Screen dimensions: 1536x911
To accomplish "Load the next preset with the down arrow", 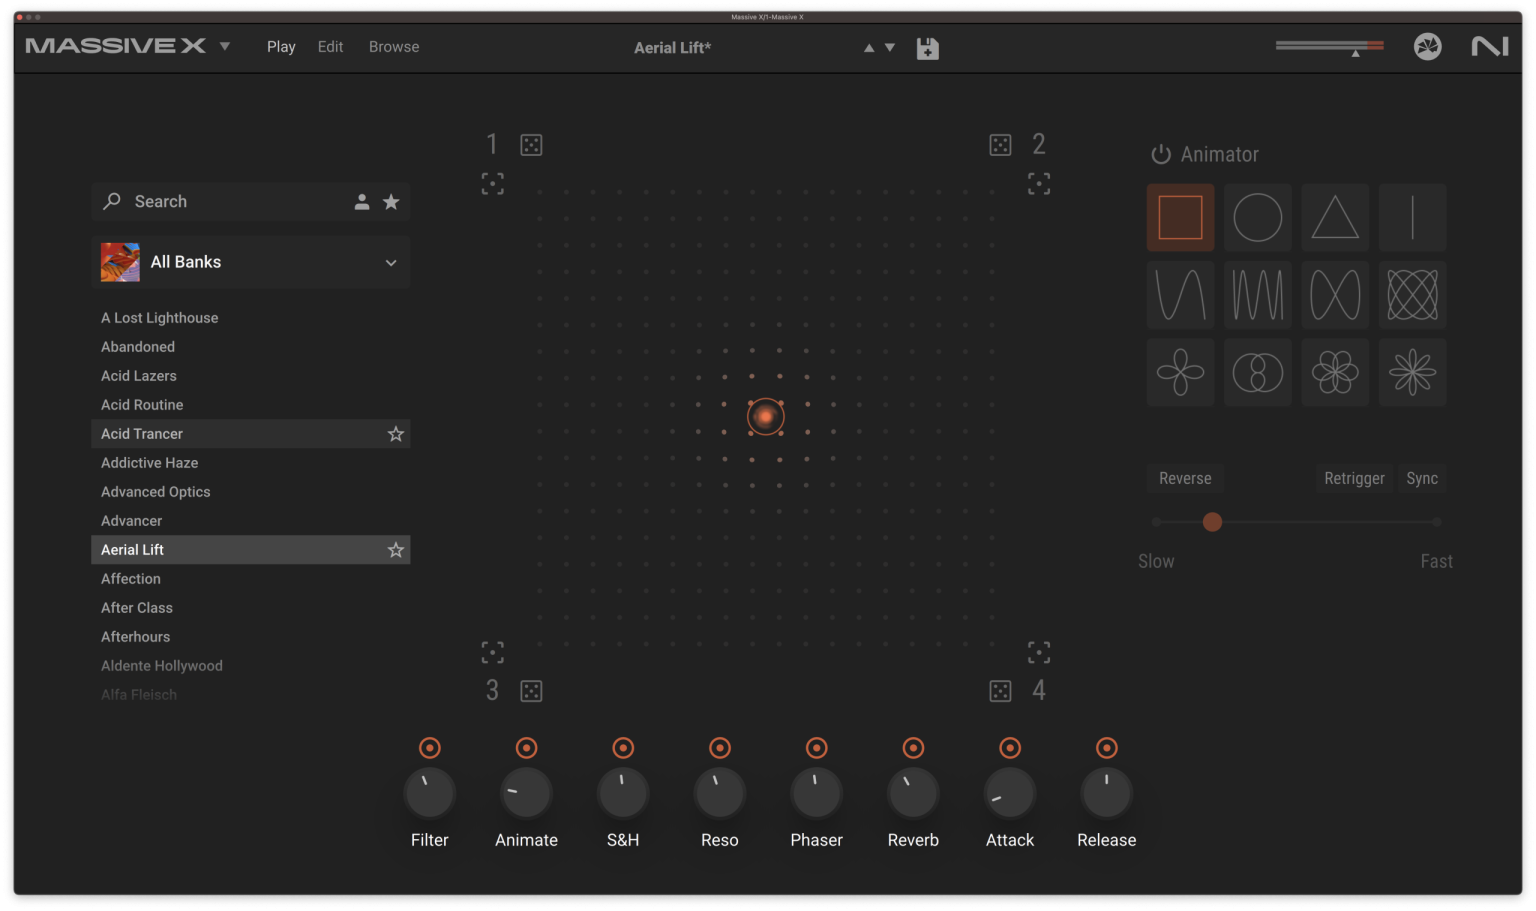I will [888, 47].
